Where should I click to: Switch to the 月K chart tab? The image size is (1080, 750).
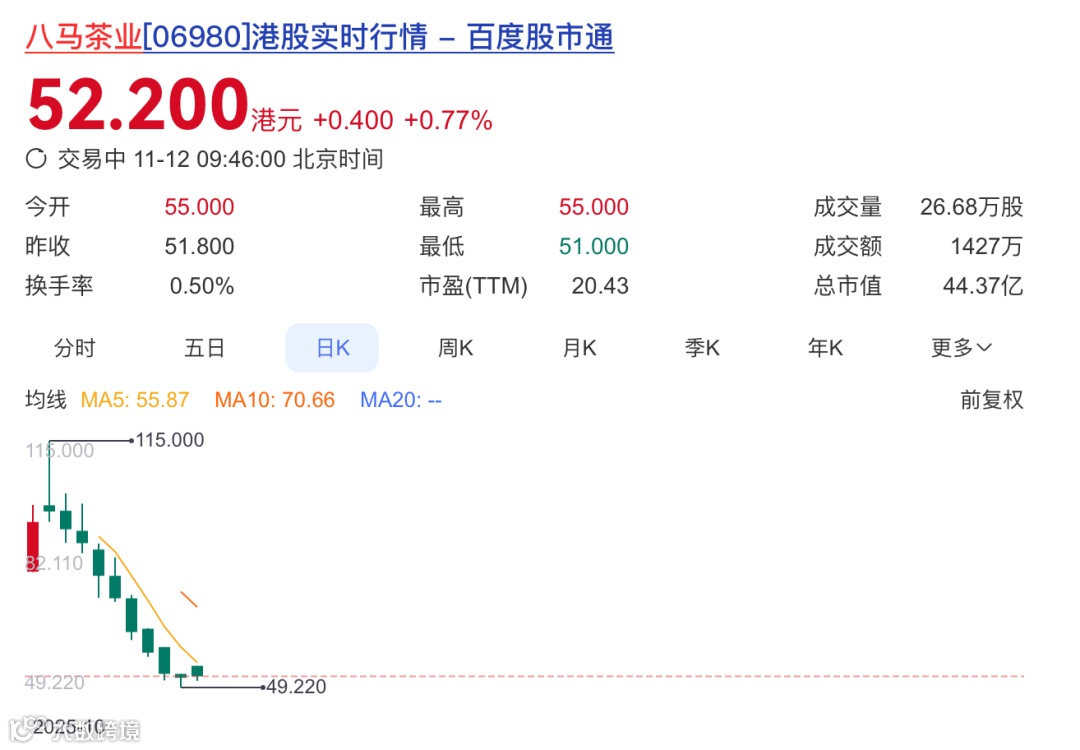pyautogui.click(x=579, y=348)
